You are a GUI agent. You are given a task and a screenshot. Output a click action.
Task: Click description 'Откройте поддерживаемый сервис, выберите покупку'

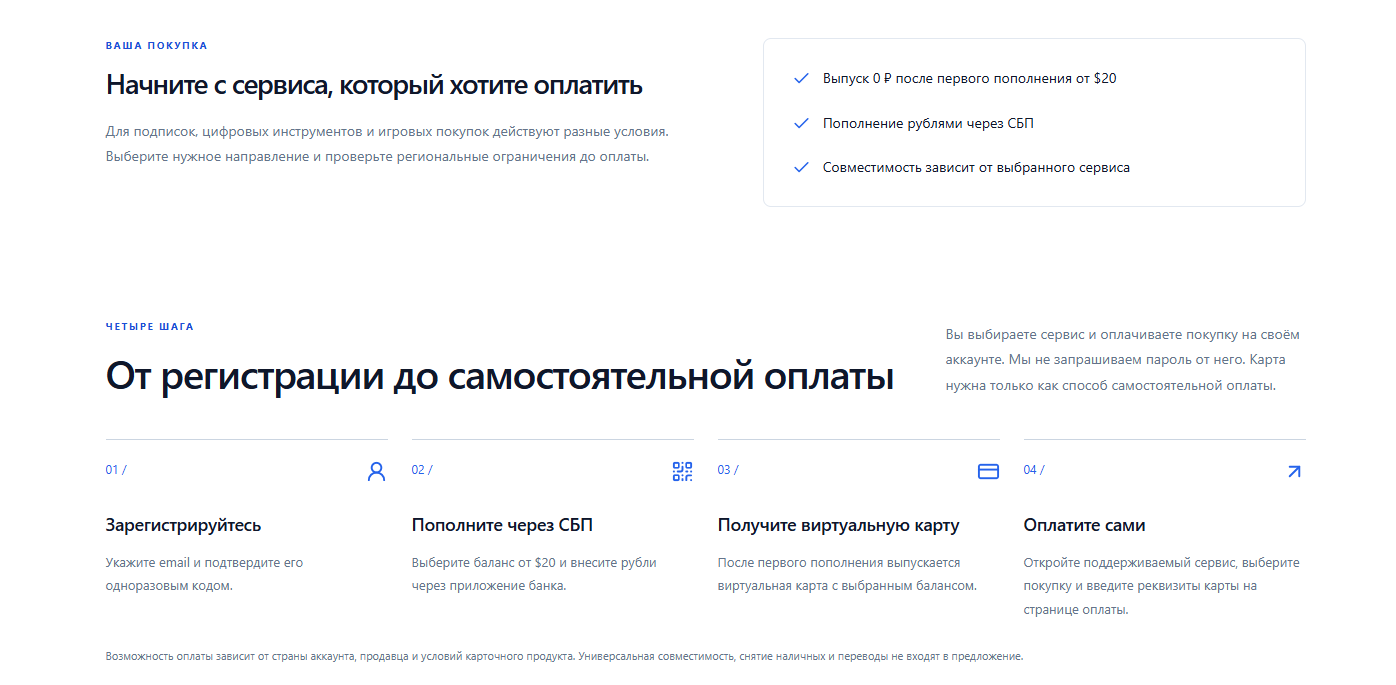[x=1162, y=586]
